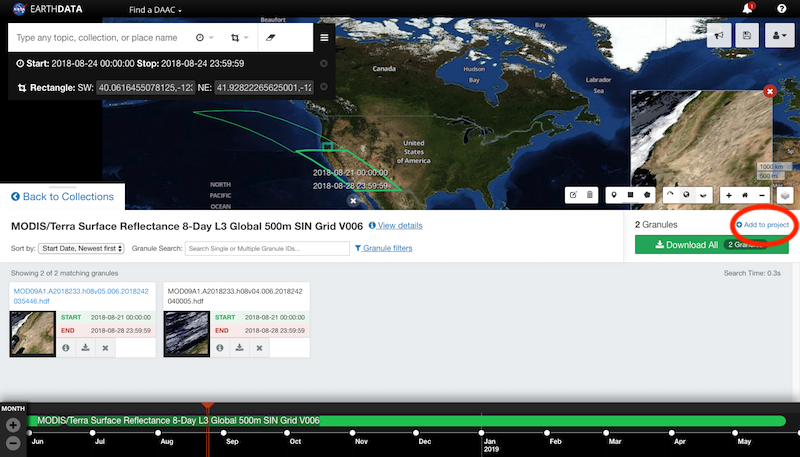Open the h08v05 granule file name link
The height and width of the screenshot is (457, 800).
81,296
